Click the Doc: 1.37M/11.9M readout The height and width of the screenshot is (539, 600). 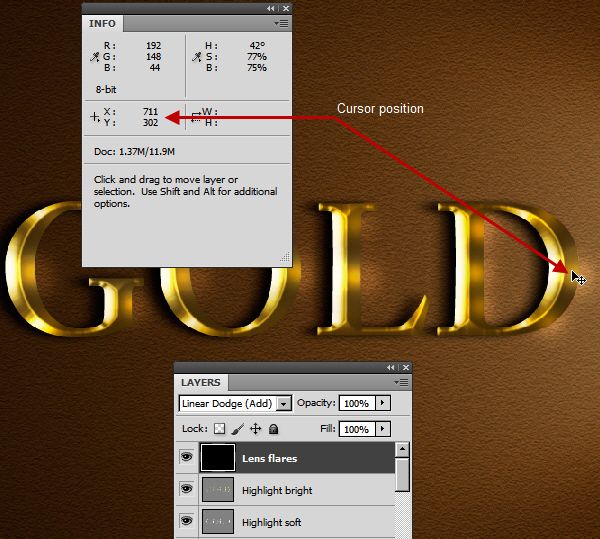pos(134,152)
